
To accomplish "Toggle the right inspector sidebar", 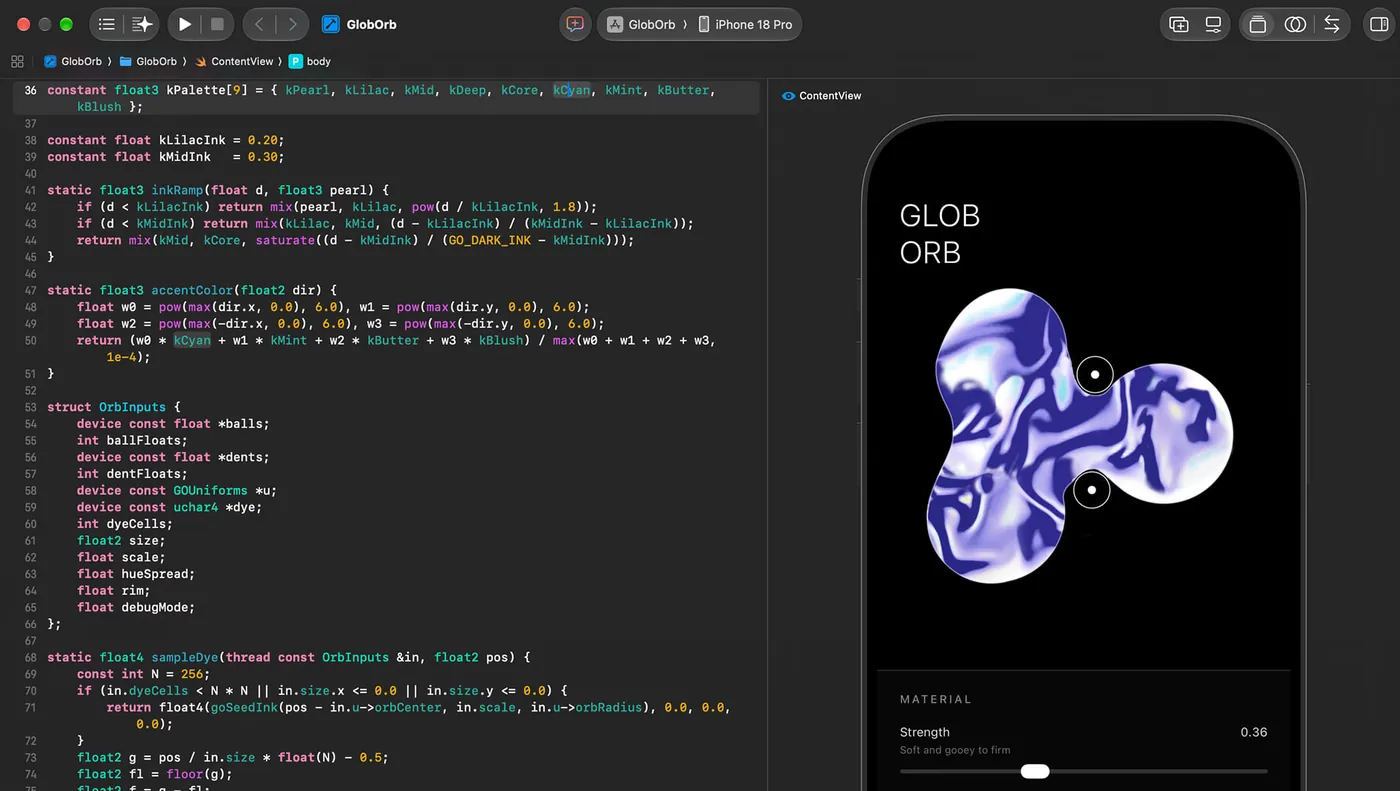I will pyautogui.click(x=1379, y=25).
